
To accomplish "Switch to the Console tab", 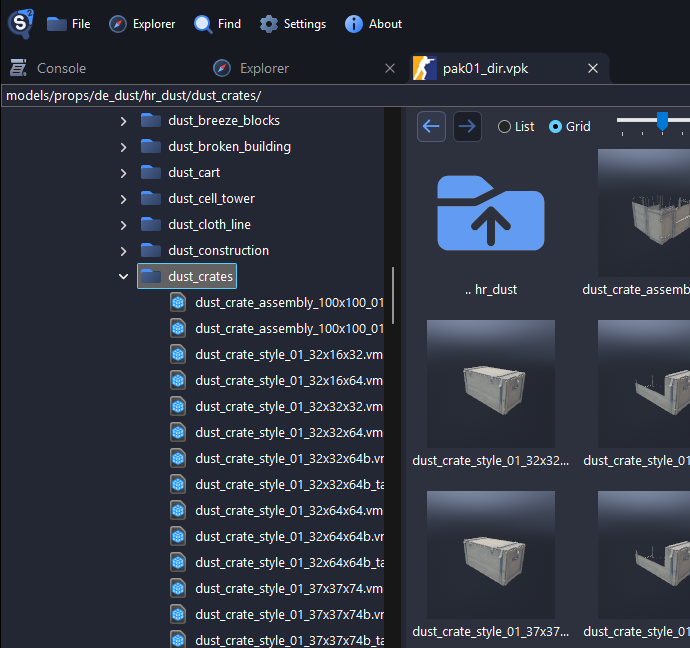I will (48, 68).
